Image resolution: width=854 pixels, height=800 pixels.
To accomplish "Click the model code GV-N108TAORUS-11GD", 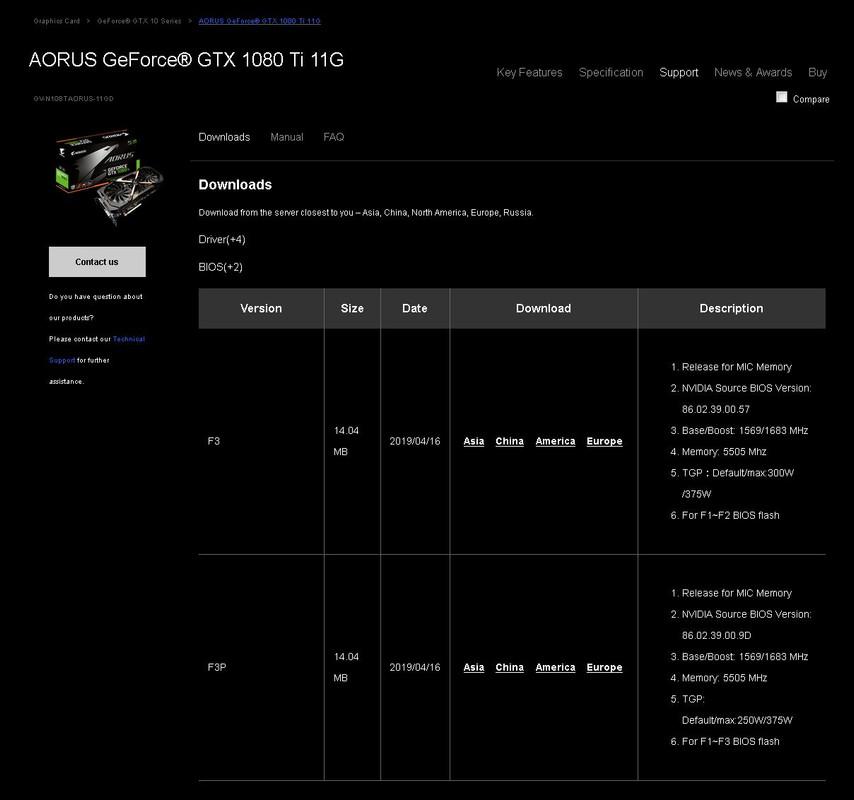I will tap(74, 99).
